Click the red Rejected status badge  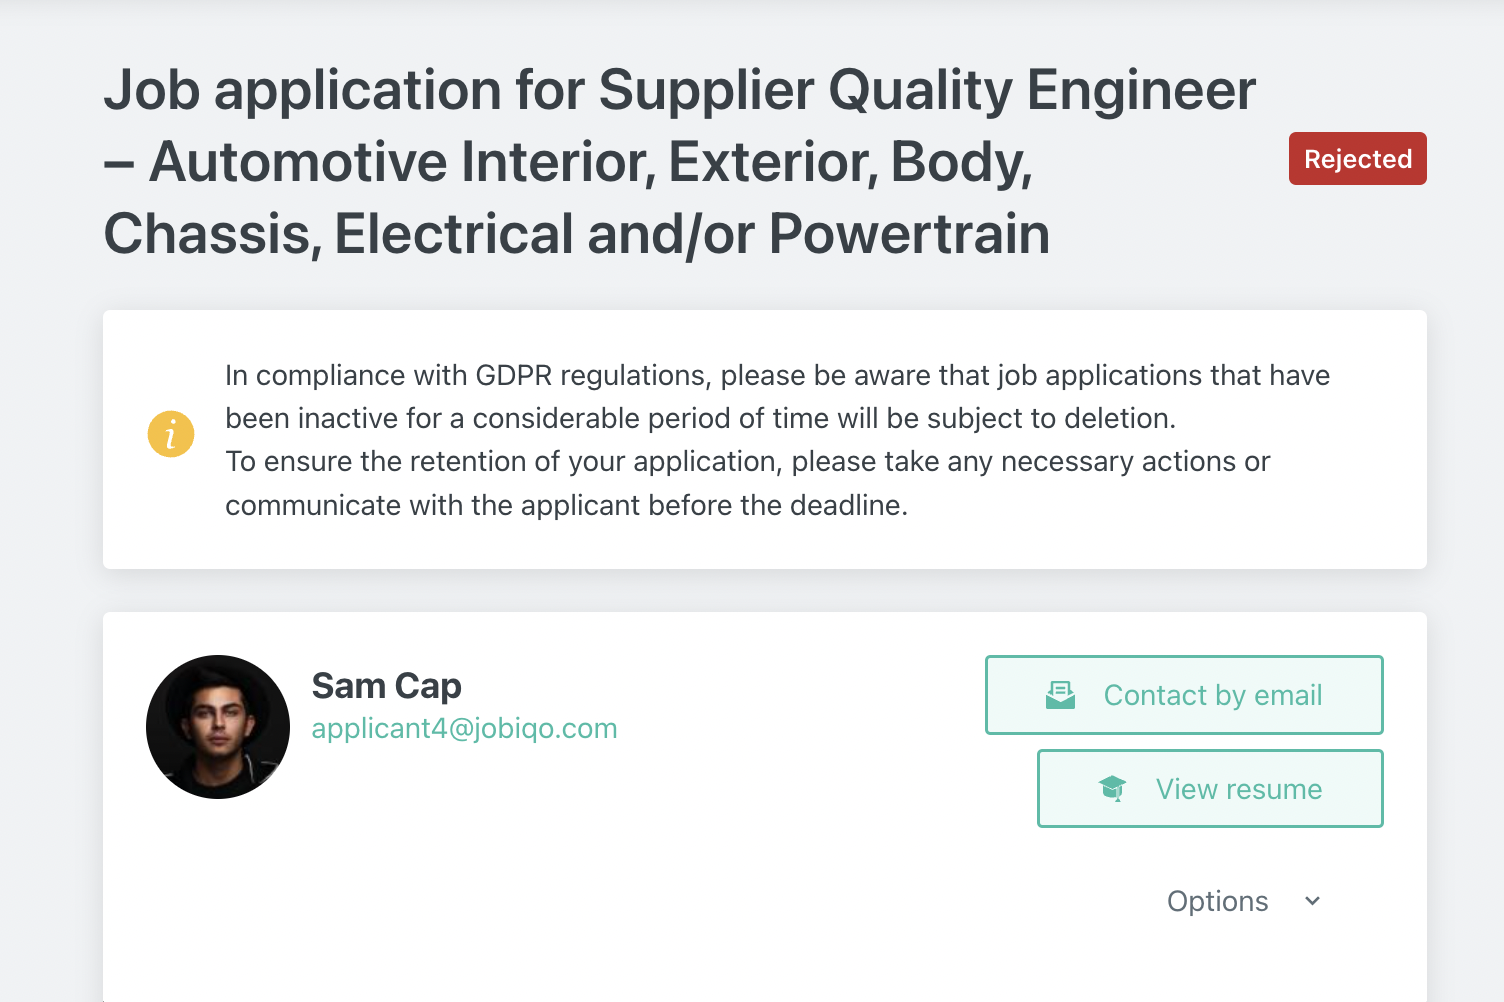tap(1357, 159)
